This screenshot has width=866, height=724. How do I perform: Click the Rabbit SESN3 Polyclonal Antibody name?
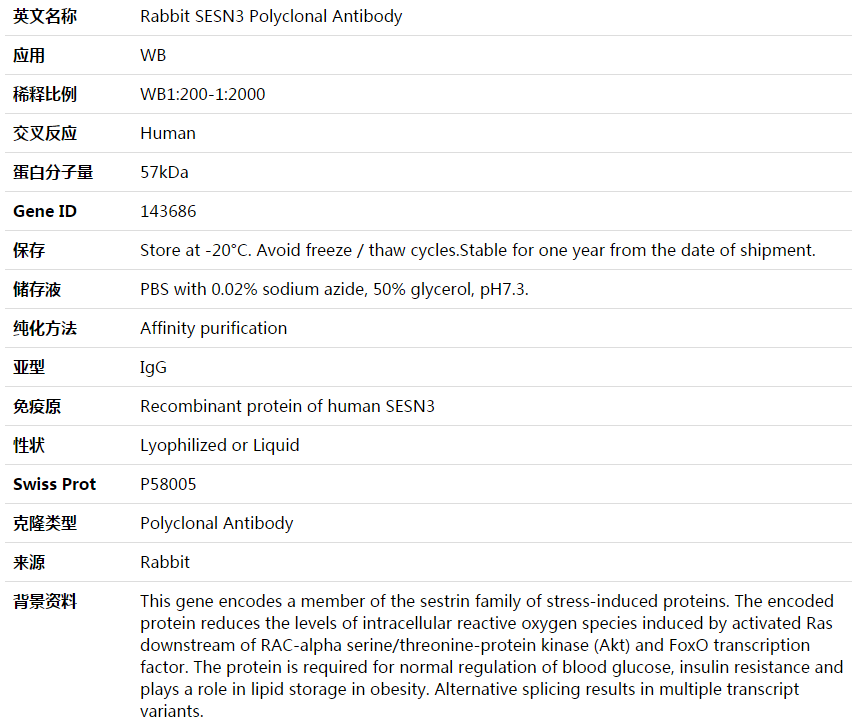[x=271, y=17]
